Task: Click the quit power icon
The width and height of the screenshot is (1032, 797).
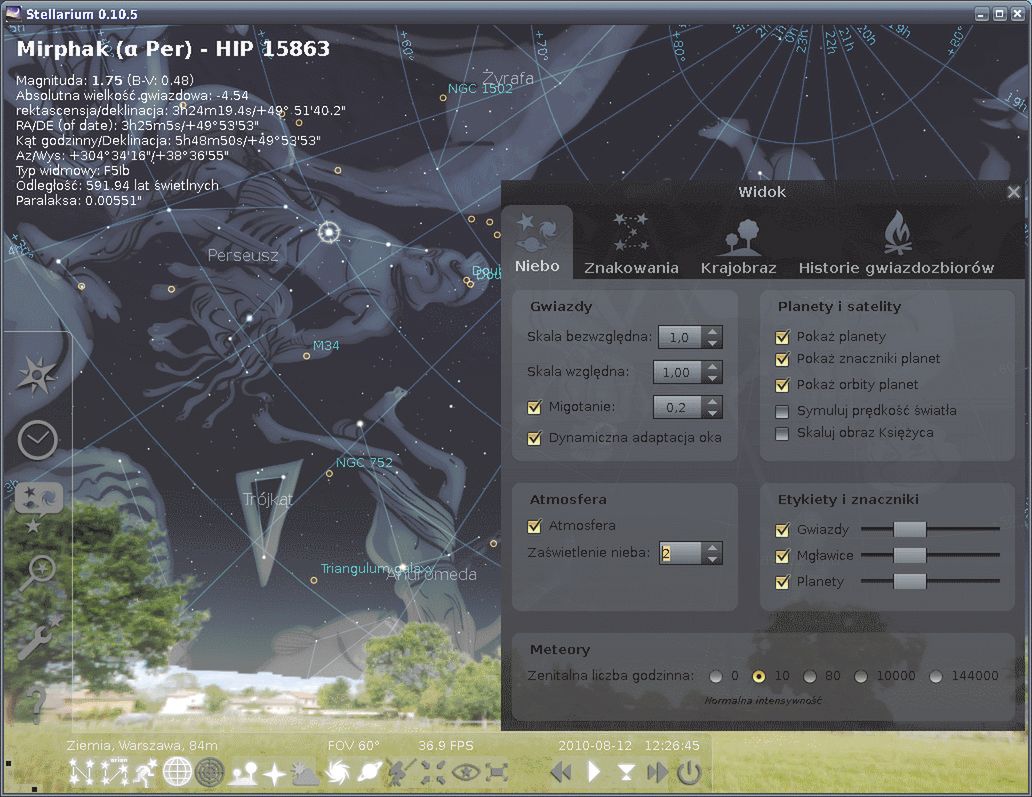Action: [x=689, y=772]
